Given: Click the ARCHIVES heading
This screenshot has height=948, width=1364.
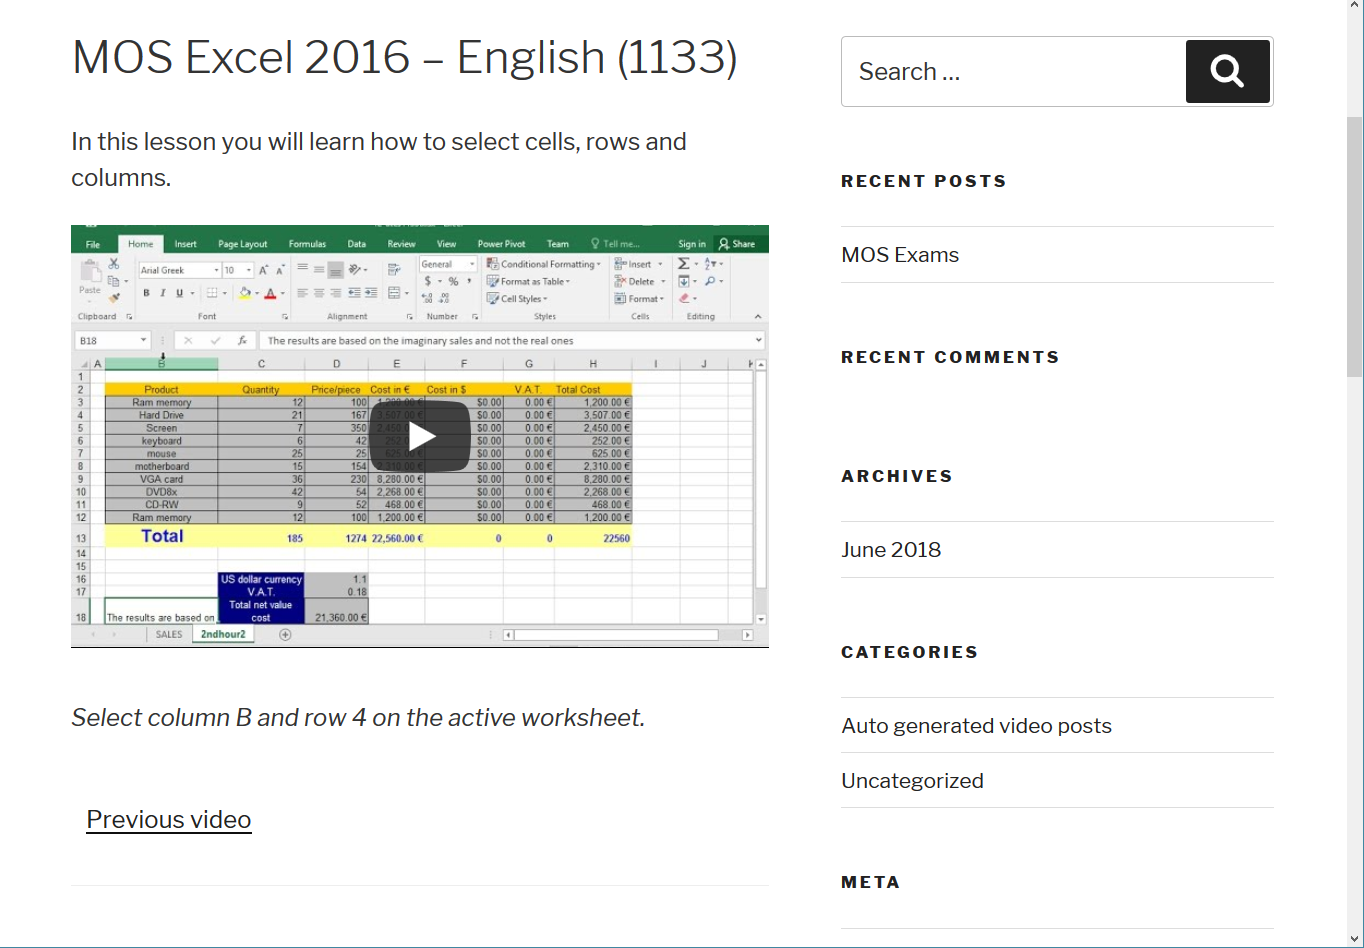Looking at the screenshot, I should click(897, 476).
